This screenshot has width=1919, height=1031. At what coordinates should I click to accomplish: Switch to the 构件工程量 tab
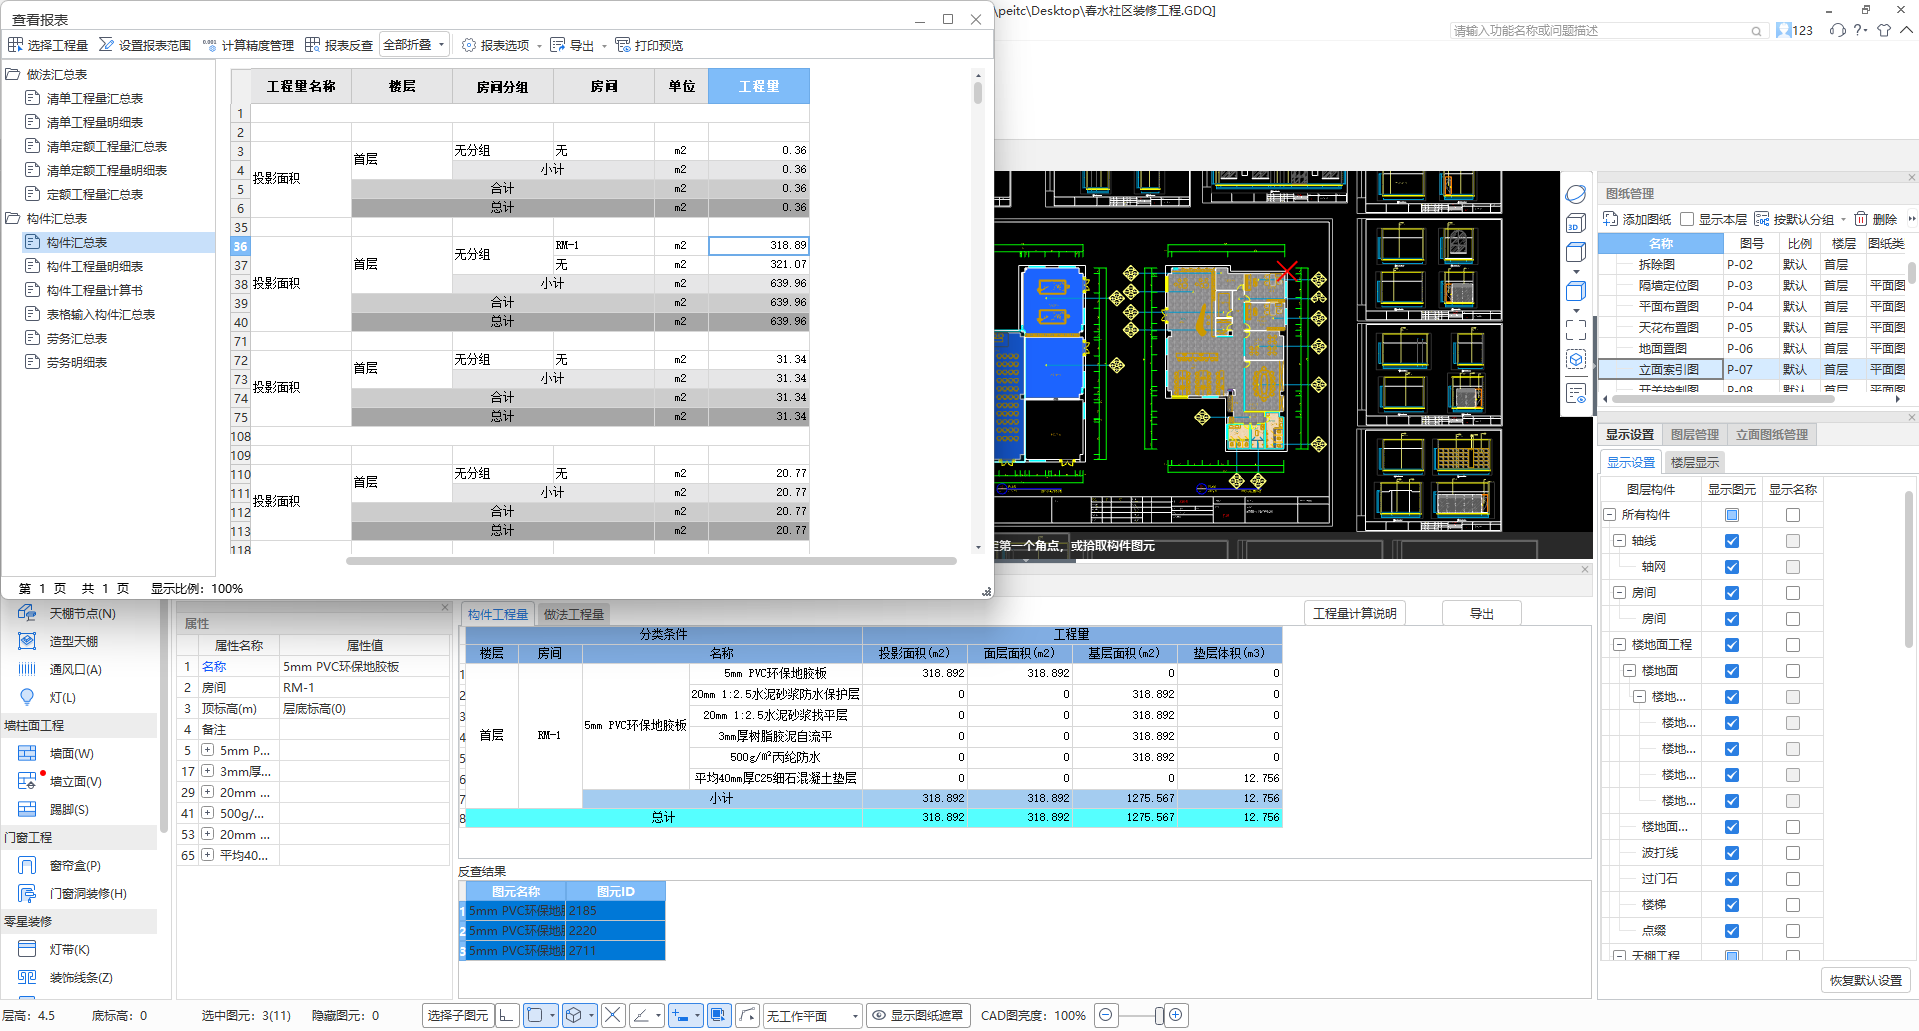click(498, 614)
